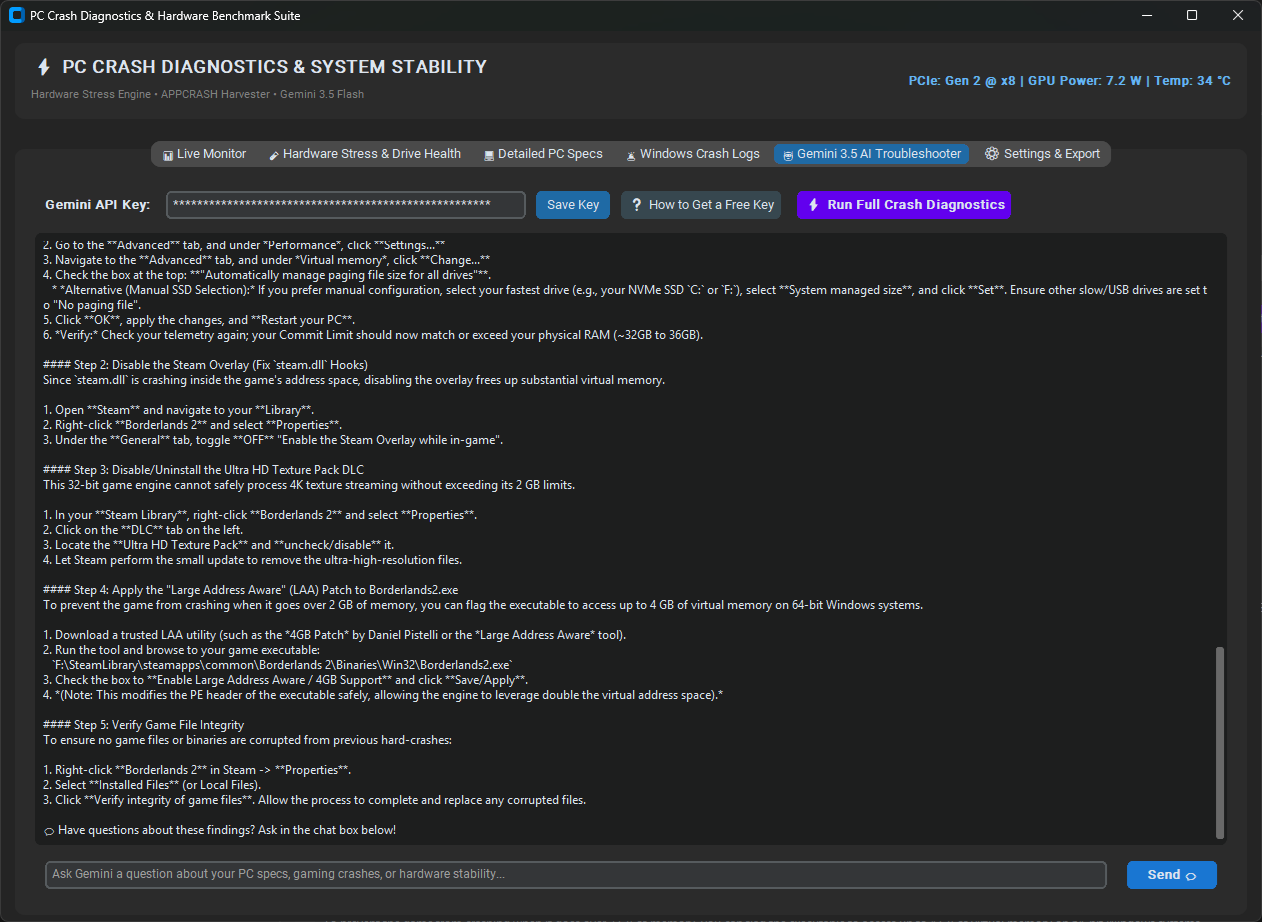
Task: Click the icon beside Detailed PC Specs
Action: 489,155
